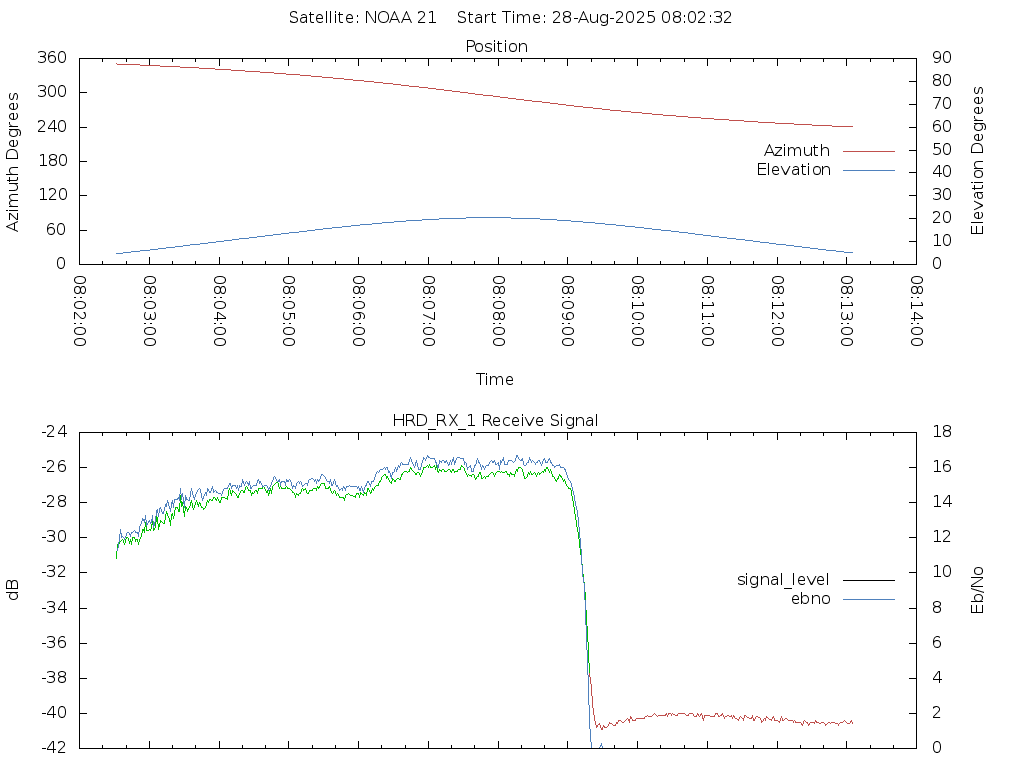This screenshot has height=768, width=1024.
Task: Click the signal_level legend line sample
Action: 869,580
